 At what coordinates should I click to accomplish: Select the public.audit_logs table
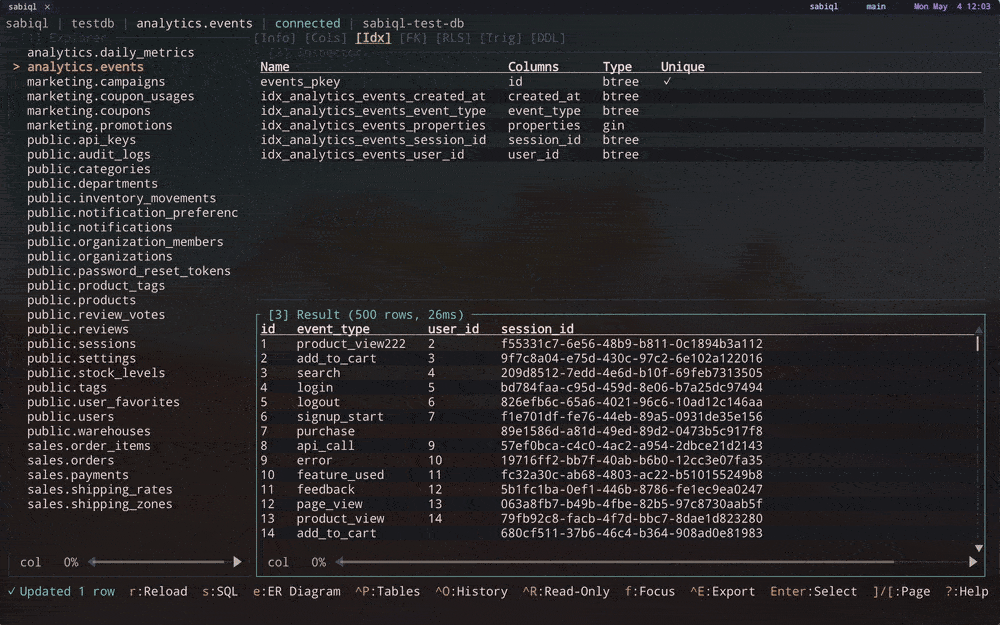89,154
